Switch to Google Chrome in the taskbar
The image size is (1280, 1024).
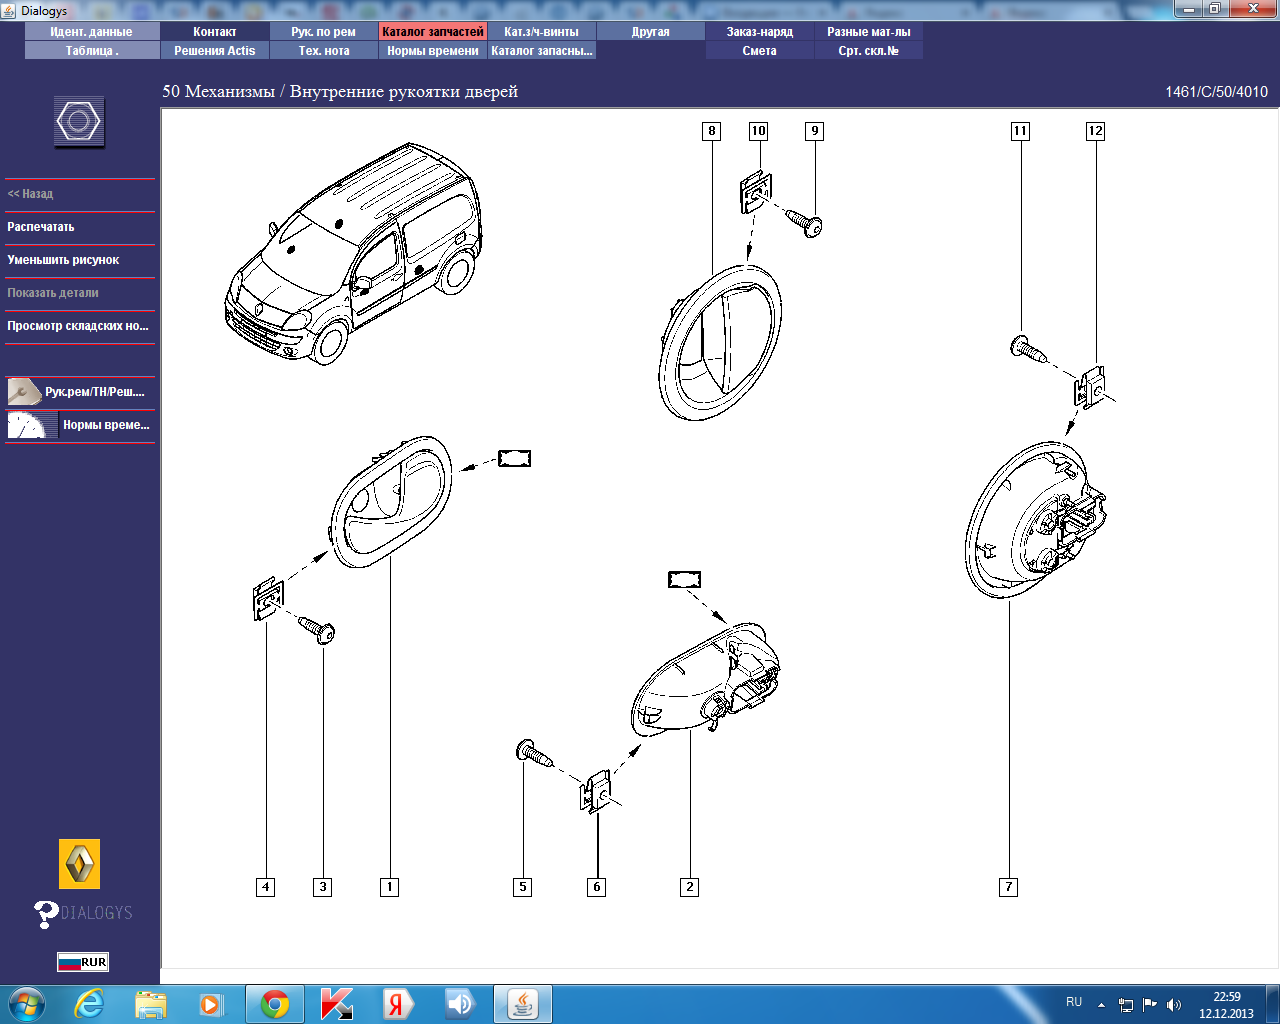pos(275,1004)
